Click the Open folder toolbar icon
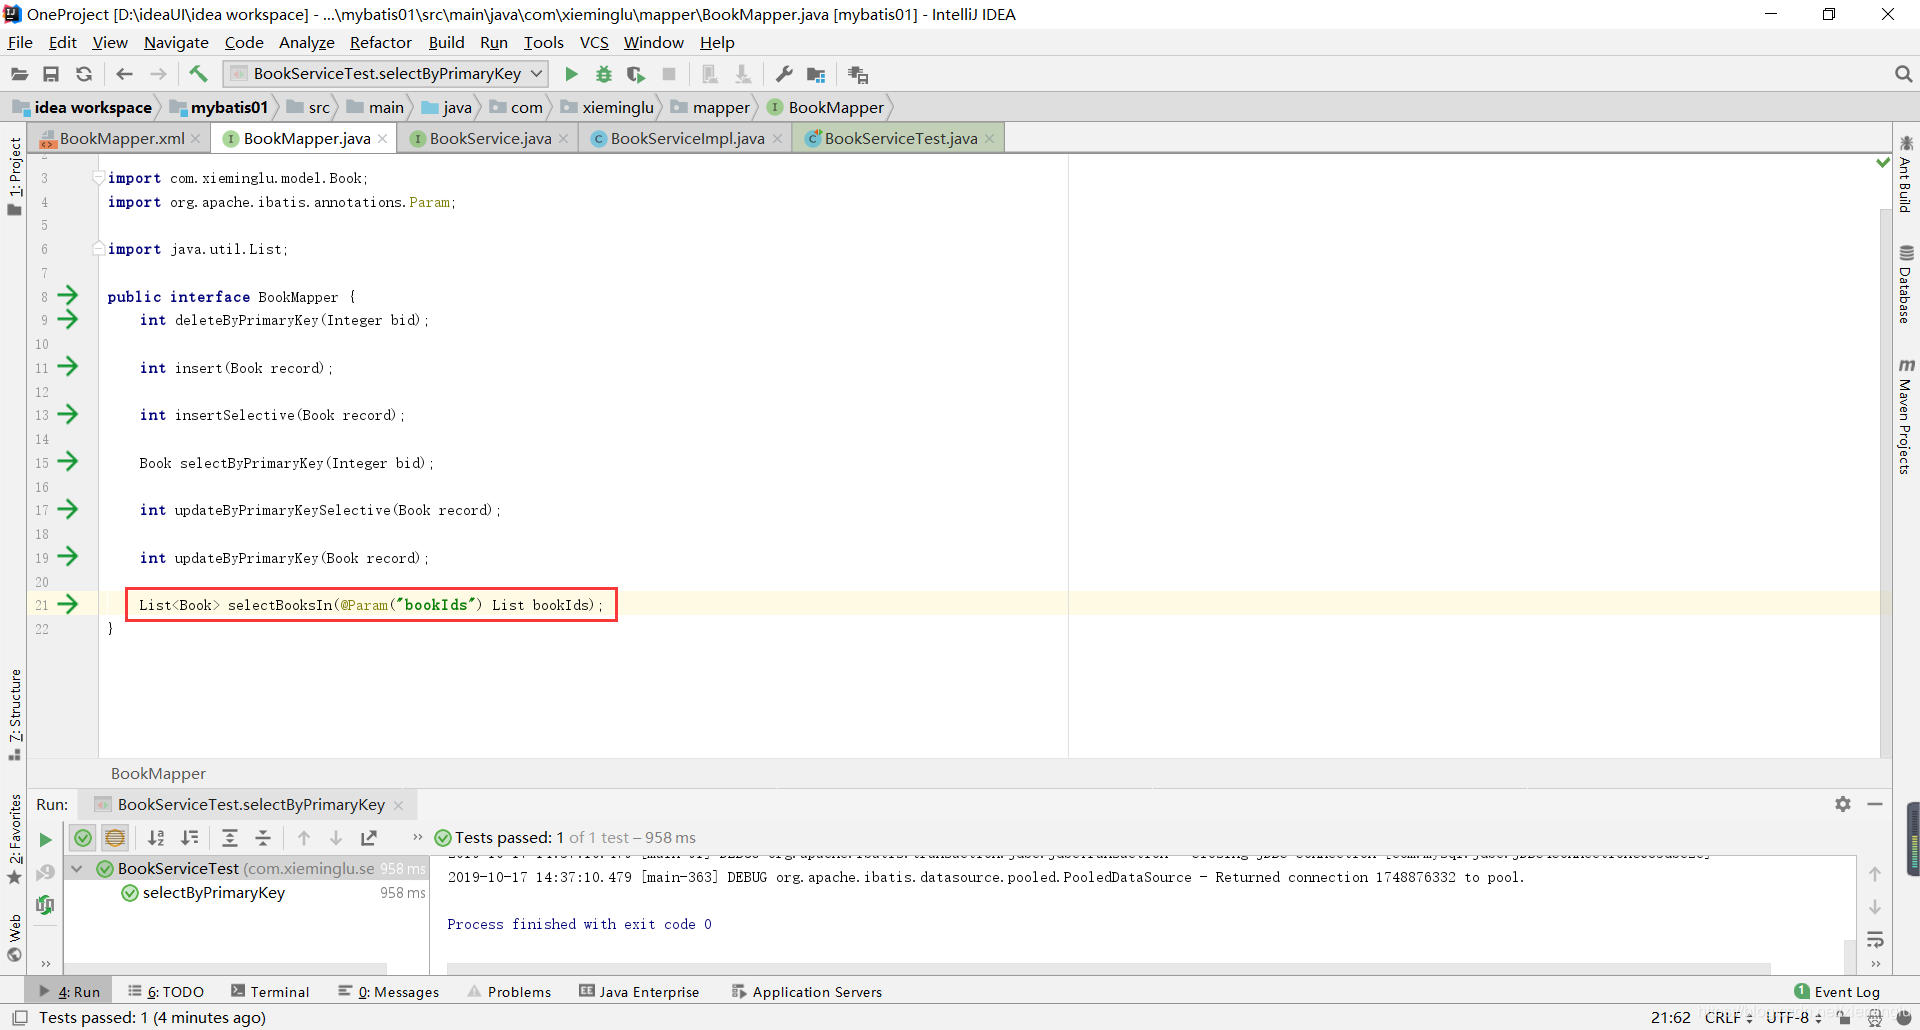Viewport: 1920px width, 1030px height. 19,74
